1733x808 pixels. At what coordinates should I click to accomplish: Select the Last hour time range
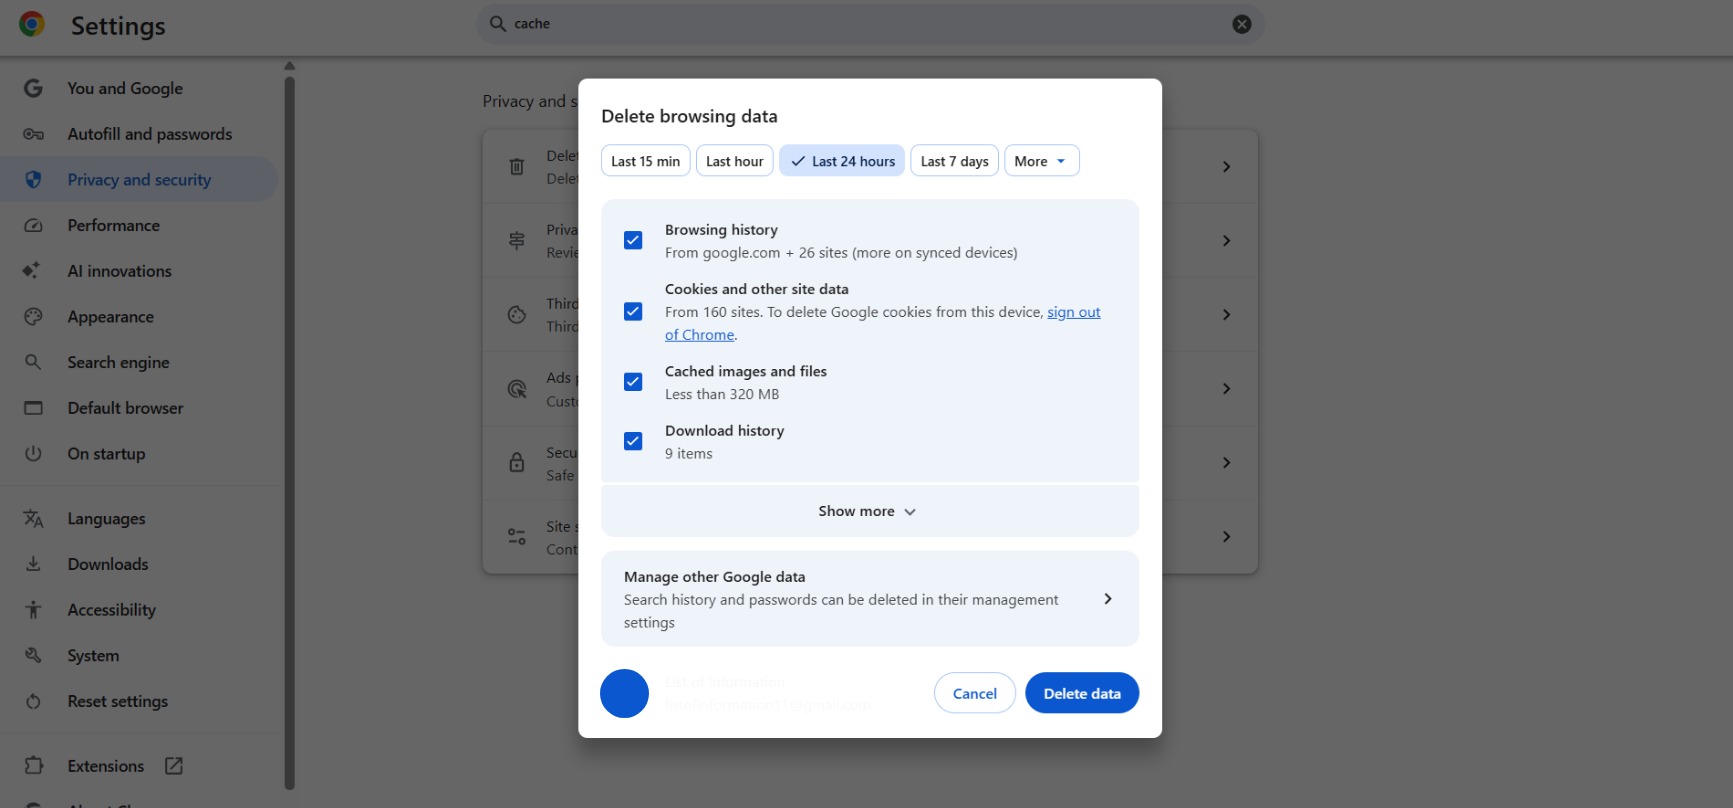click(x=735, y=161)
